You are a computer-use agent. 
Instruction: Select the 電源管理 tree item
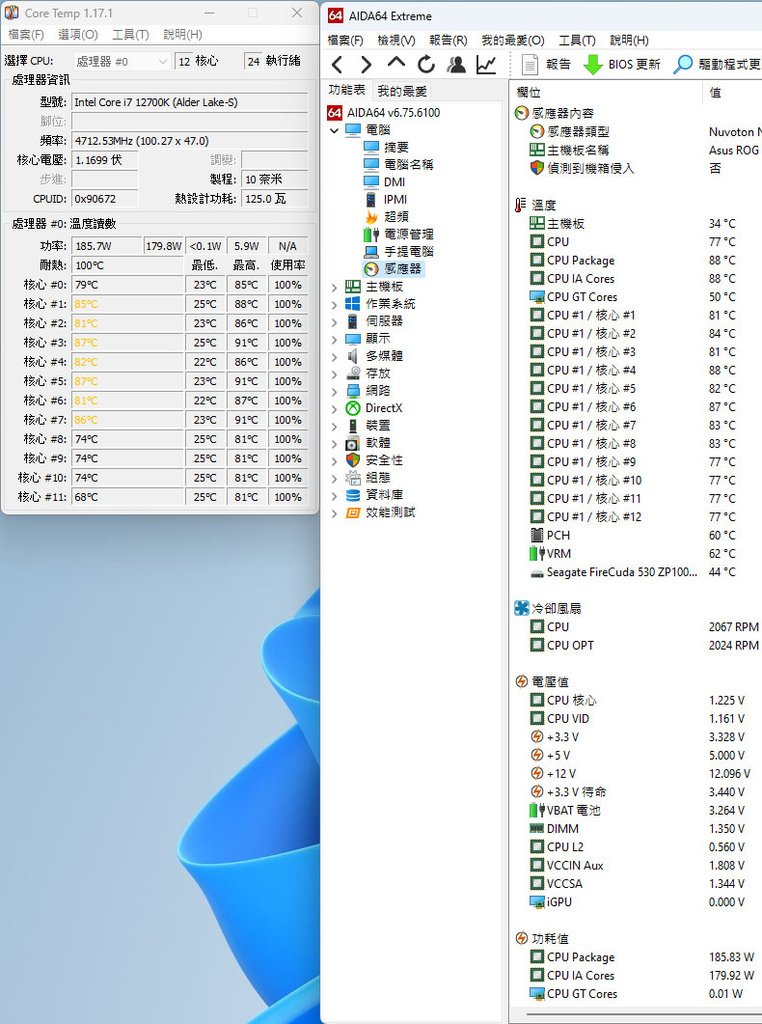(x=398, y=234)
